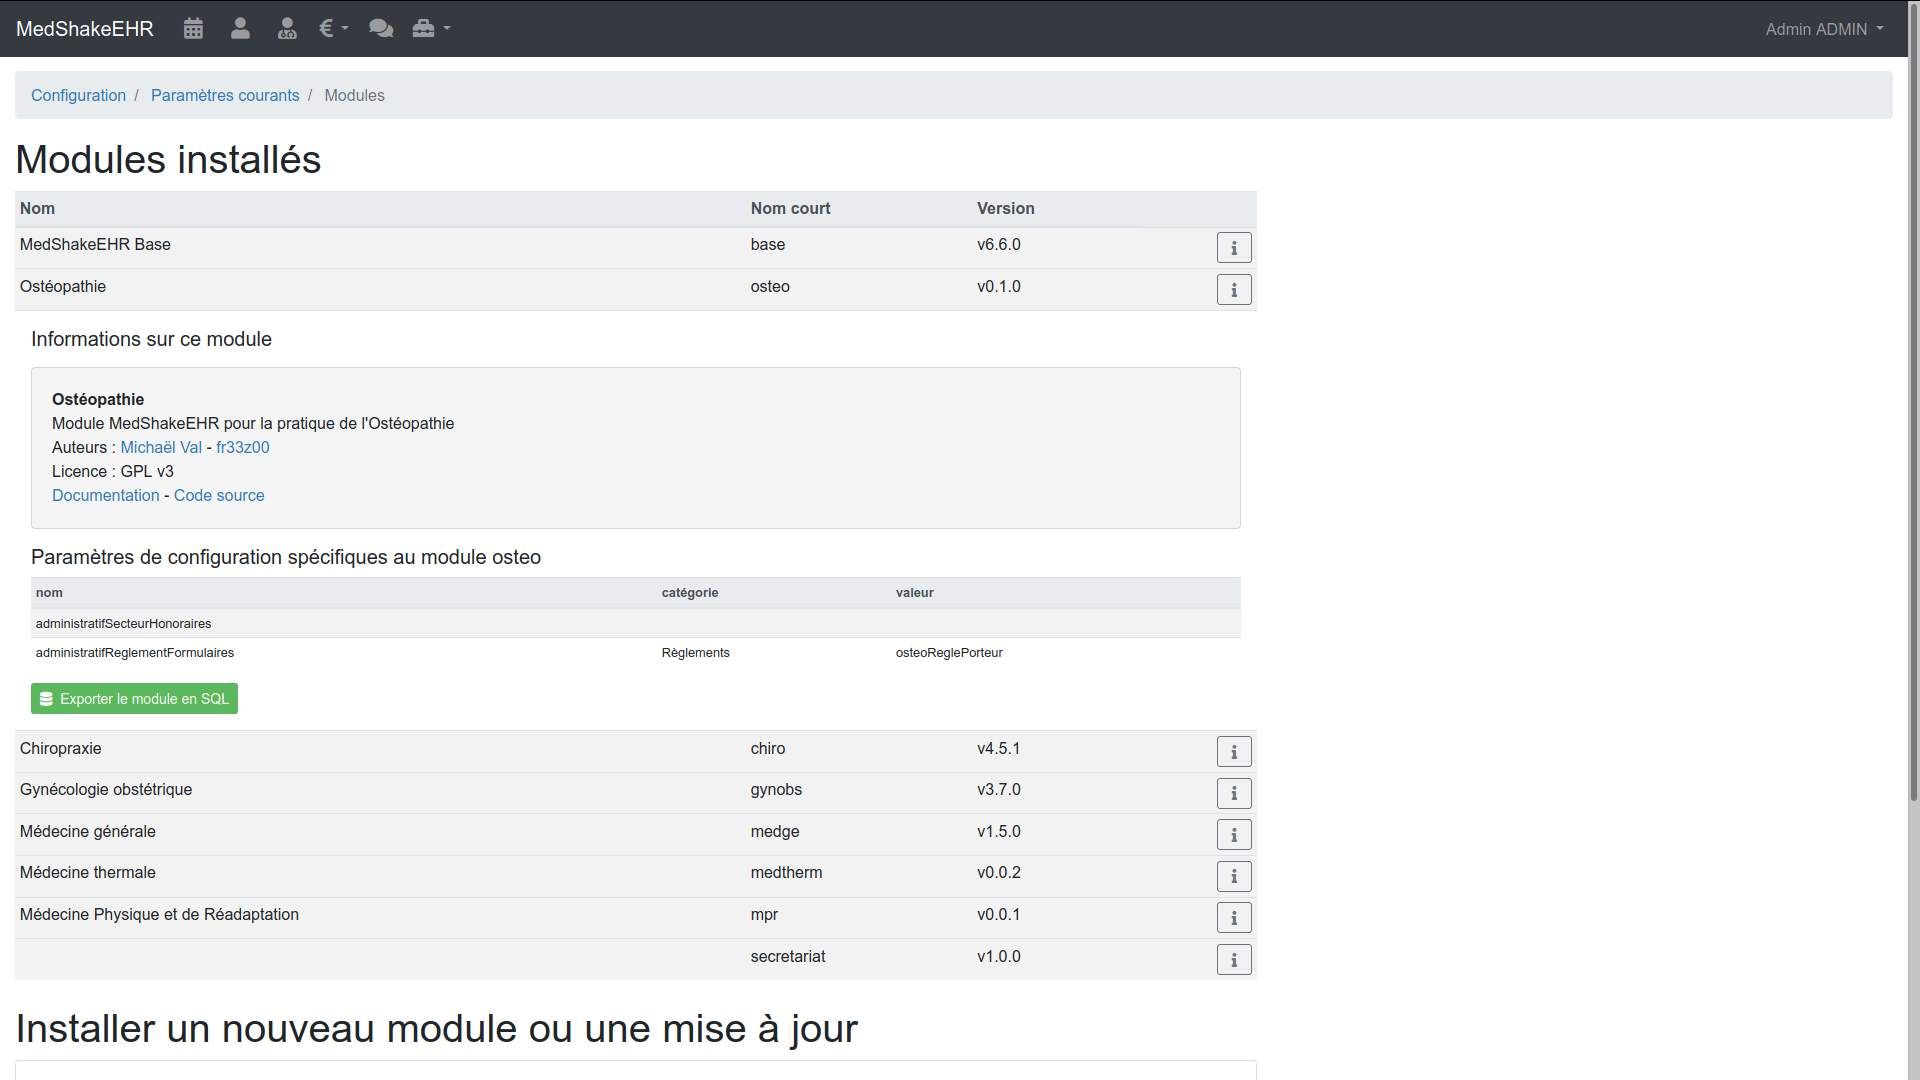The image size is (1920, 1080).
Task: Click version v4.5.1 cell
Action: click(x=999, y=748)
